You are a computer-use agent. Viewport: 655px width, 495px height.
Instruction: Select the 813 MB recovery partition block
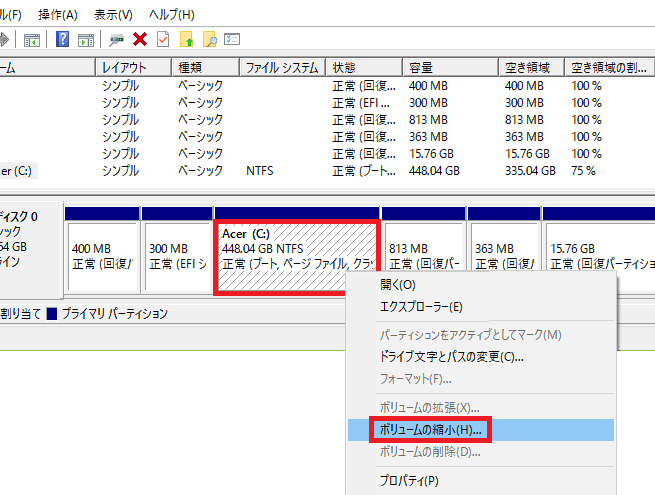coord(423,256)
